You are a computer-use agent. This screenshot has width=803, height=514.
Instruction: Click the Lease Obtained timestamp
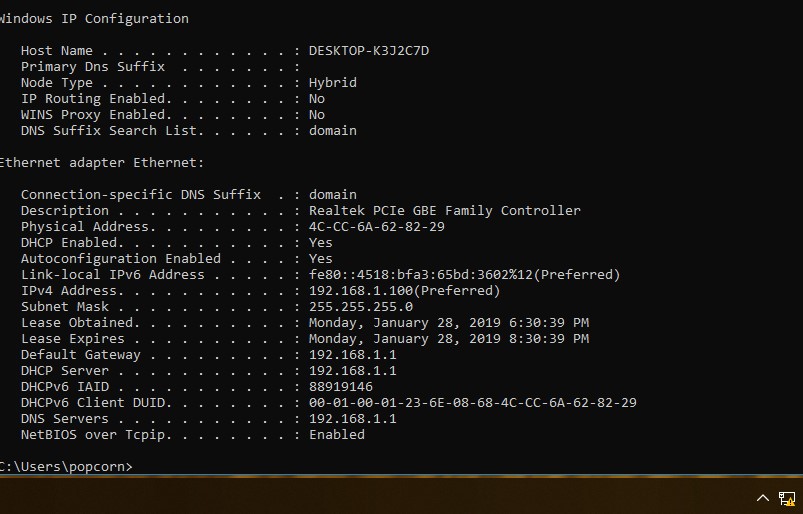pos(448,323)
